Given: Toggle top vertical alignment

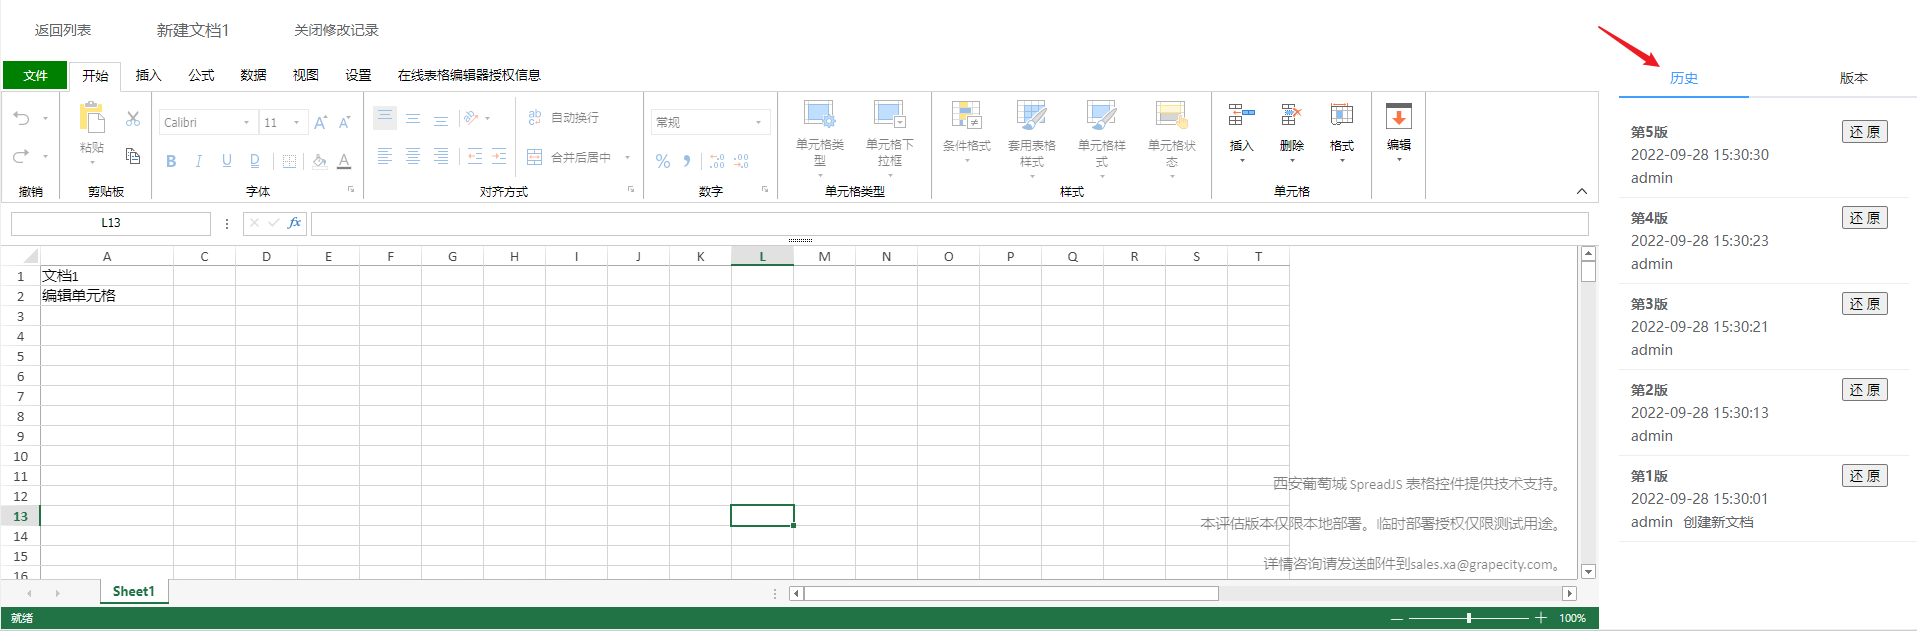Looking at the screenshot, I should tap(385, 118).
